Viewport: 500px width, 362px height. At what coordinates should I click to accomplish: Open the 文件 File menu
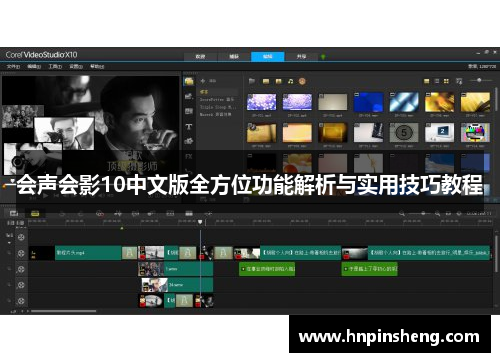coord(13,67)
